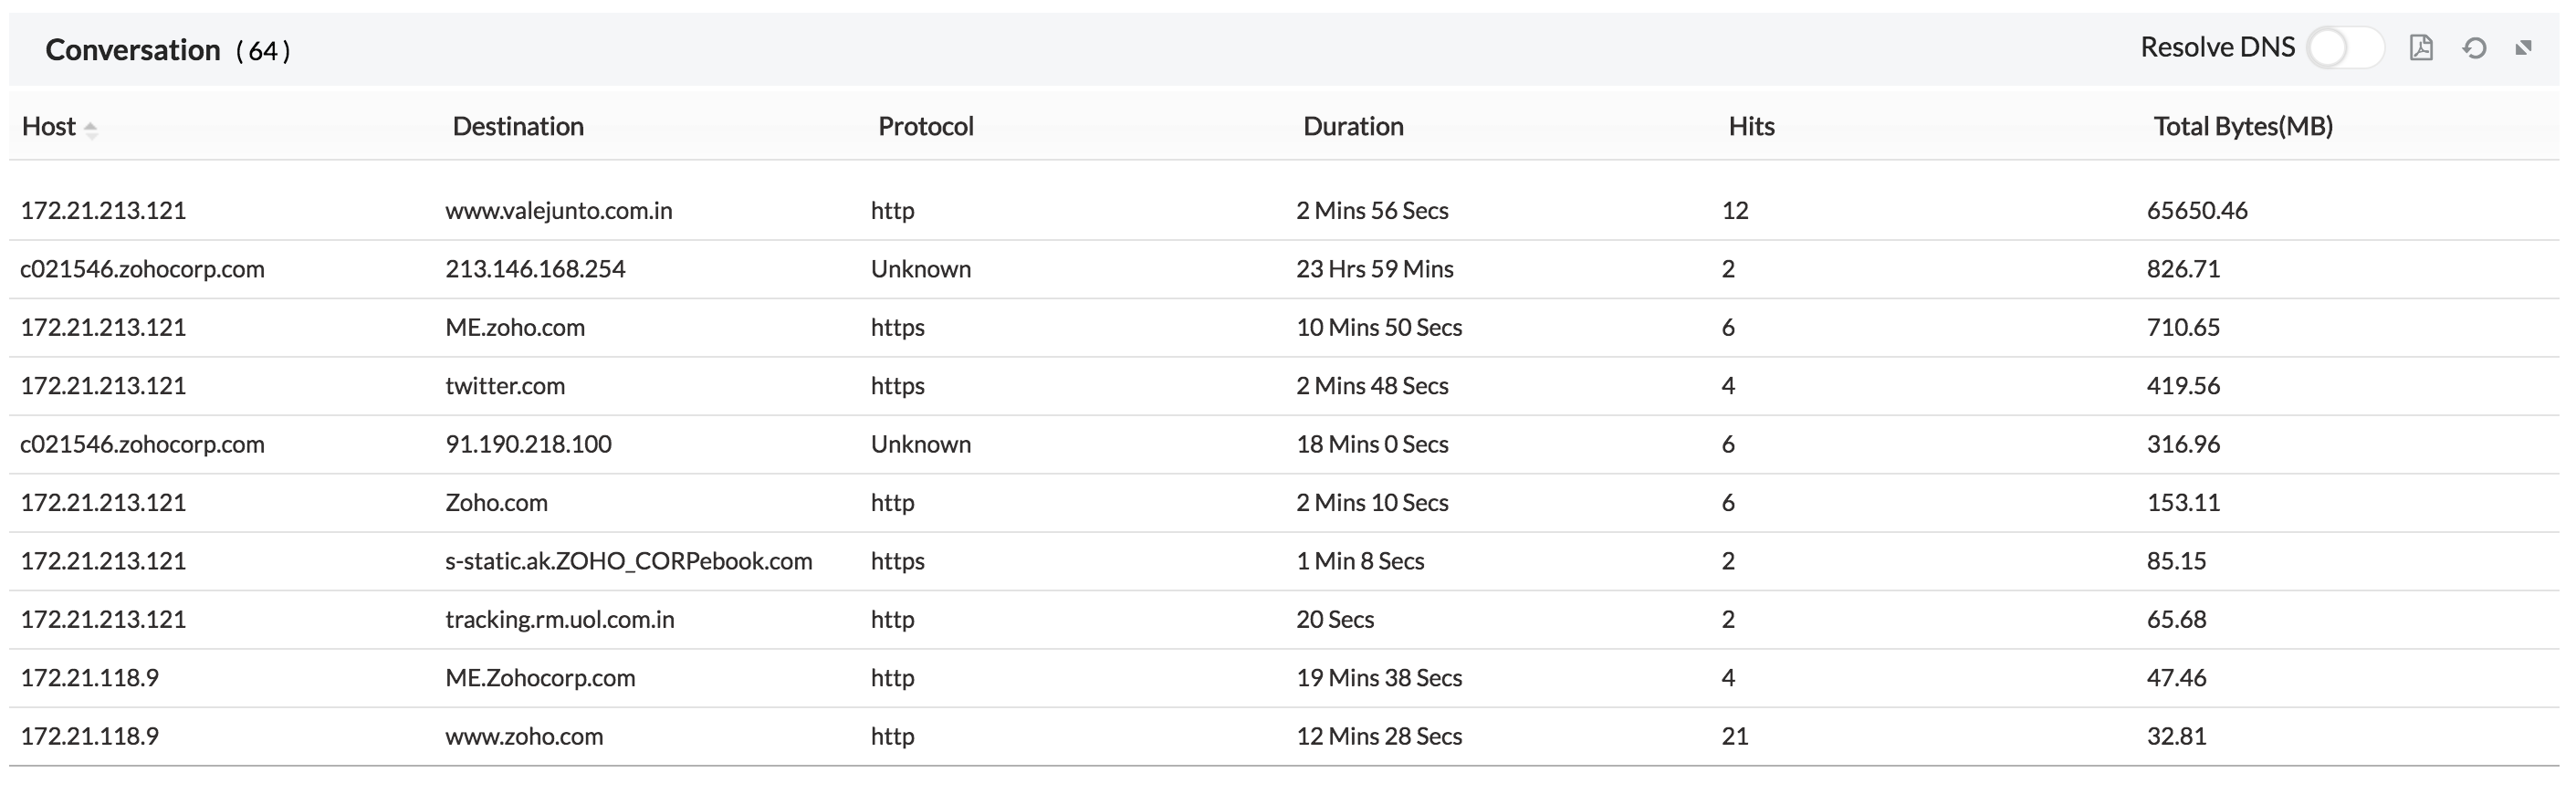Click the Host column sort arrow

91,129
